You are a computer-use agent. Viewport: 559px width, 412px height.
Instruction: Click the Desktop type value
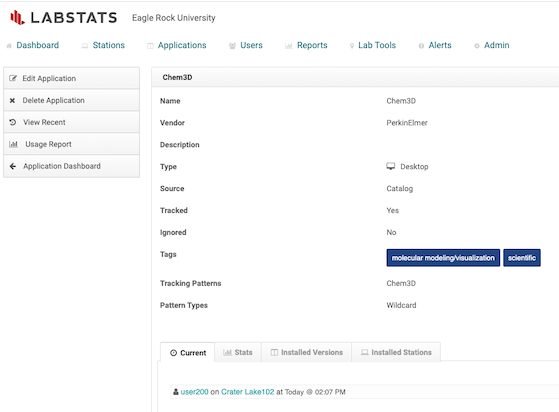point(414,166)
